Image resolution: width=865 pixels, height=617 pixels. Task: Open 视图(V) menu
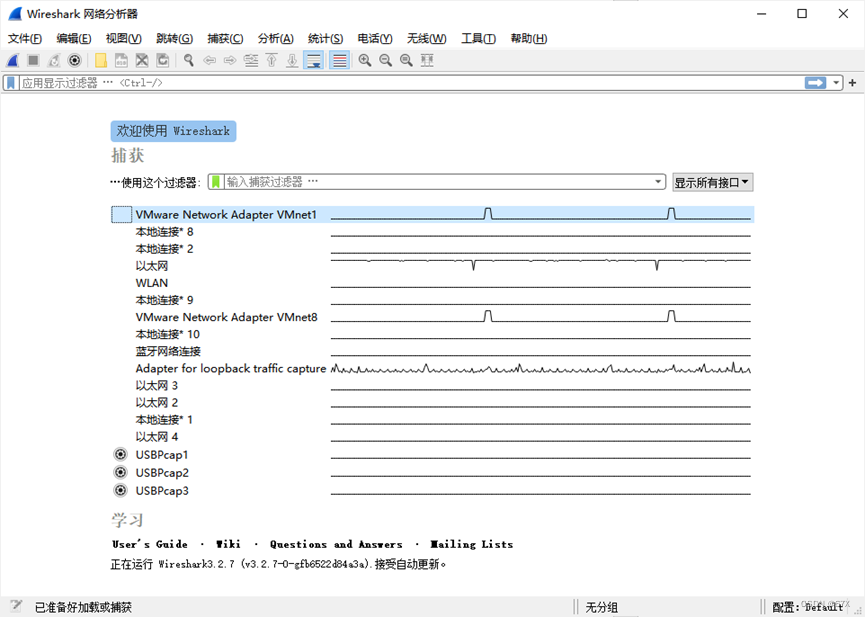click(x=124, y=38)
